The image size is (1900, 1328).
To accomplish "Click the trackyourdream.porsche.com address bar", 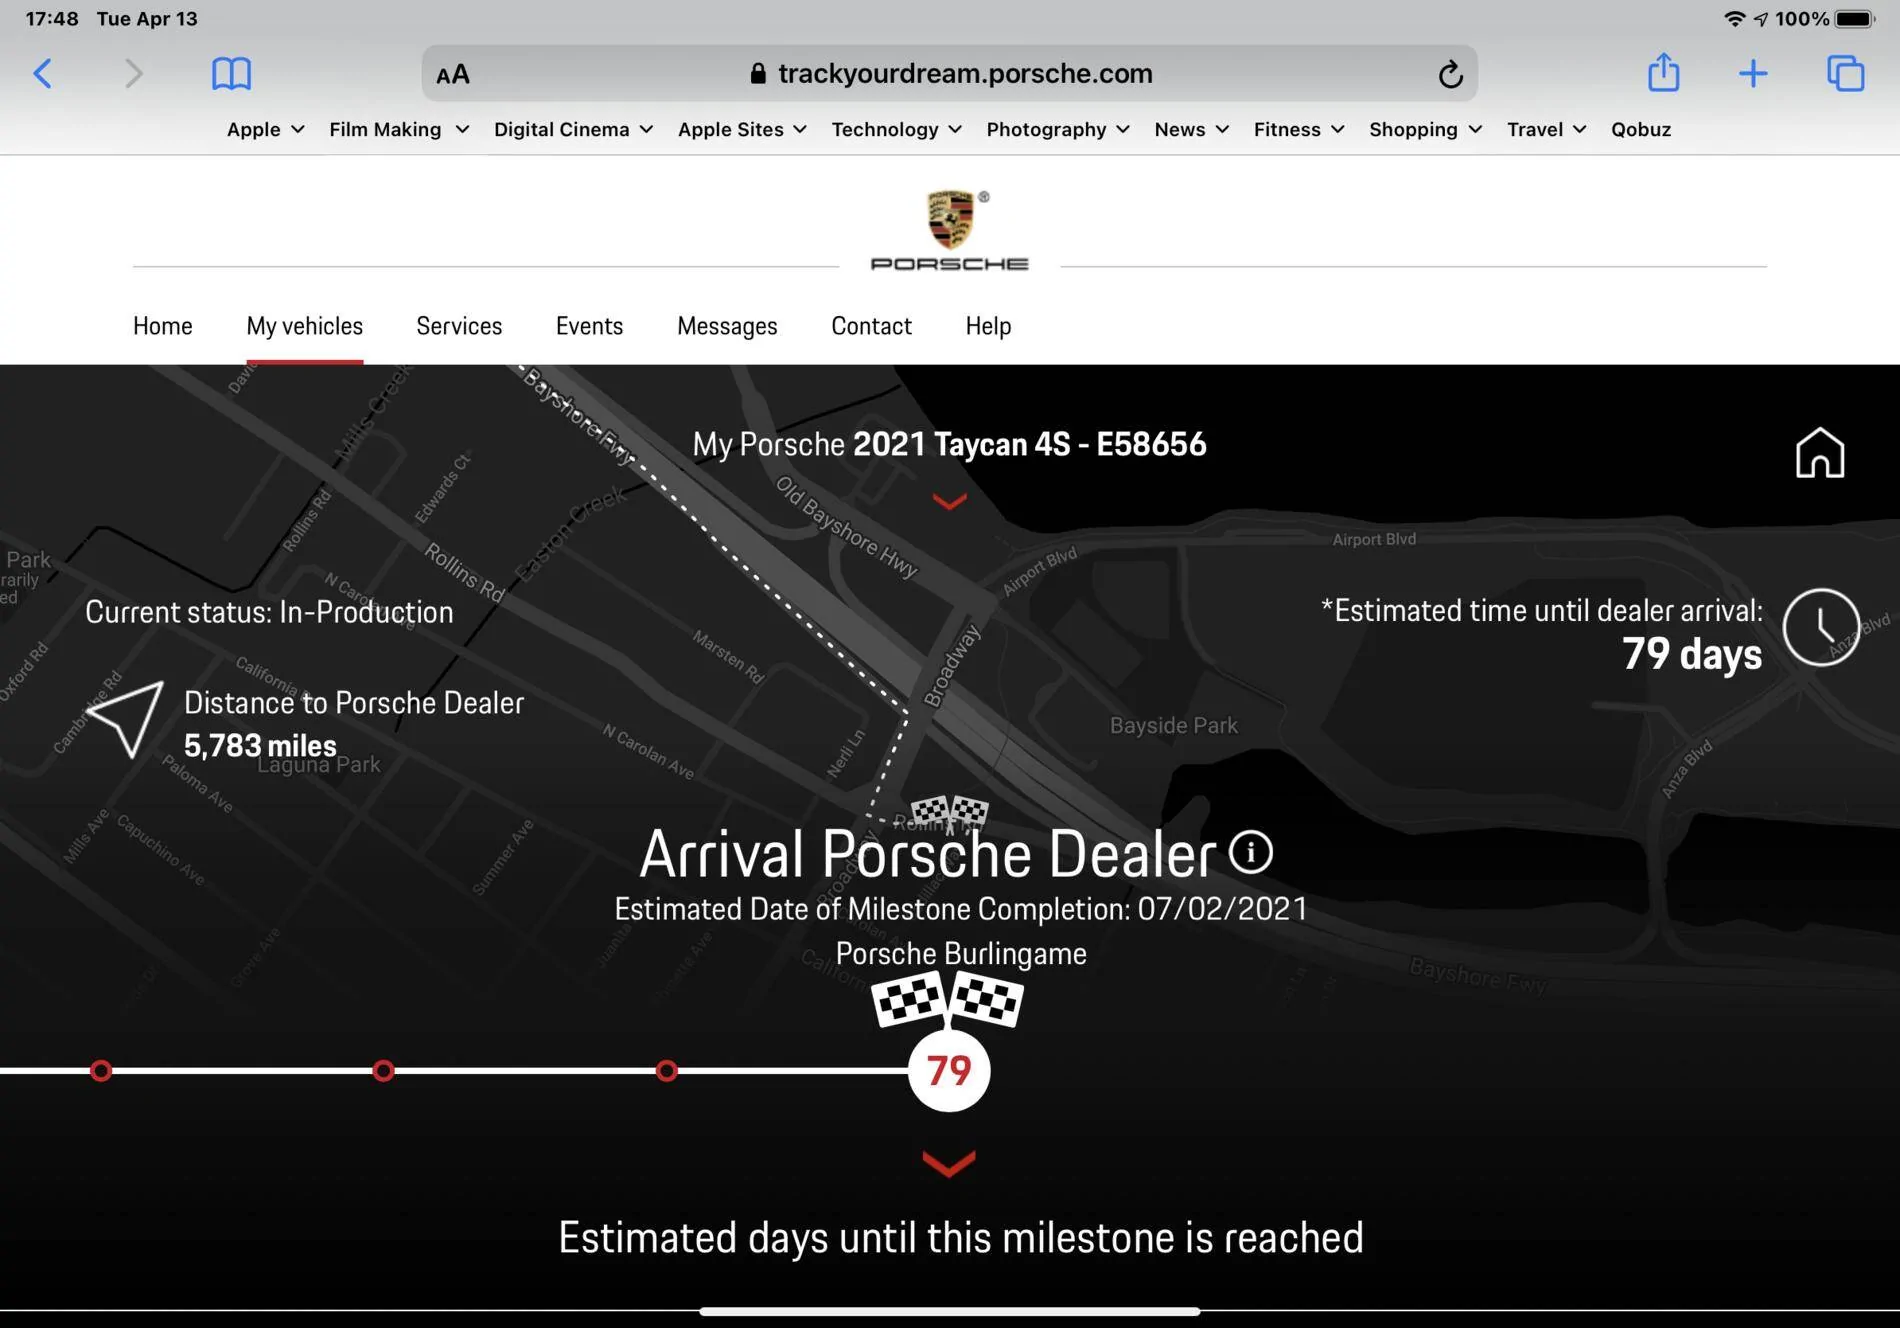I will click(949, 73).
